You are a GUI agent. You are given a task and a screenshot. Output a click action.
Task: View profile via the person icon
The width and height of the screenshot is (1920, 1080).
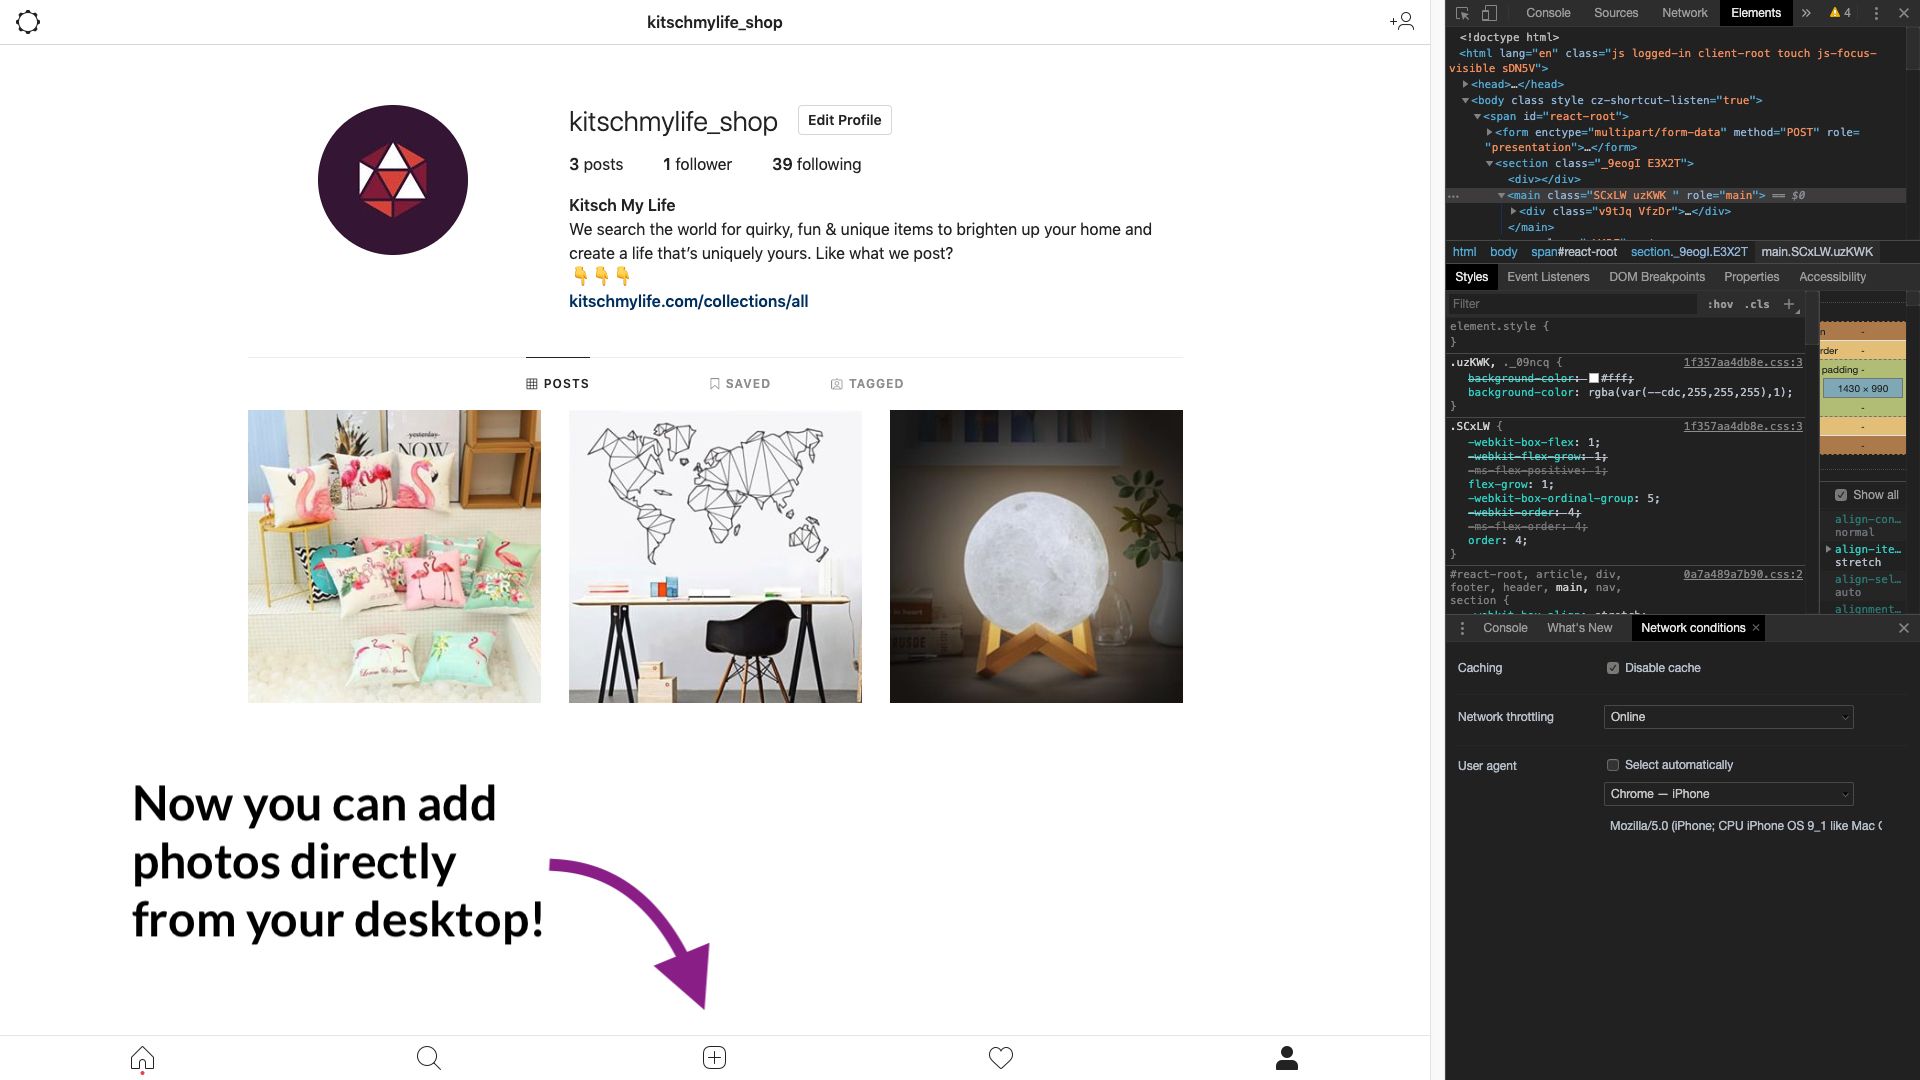(x=1286, y=1057)
